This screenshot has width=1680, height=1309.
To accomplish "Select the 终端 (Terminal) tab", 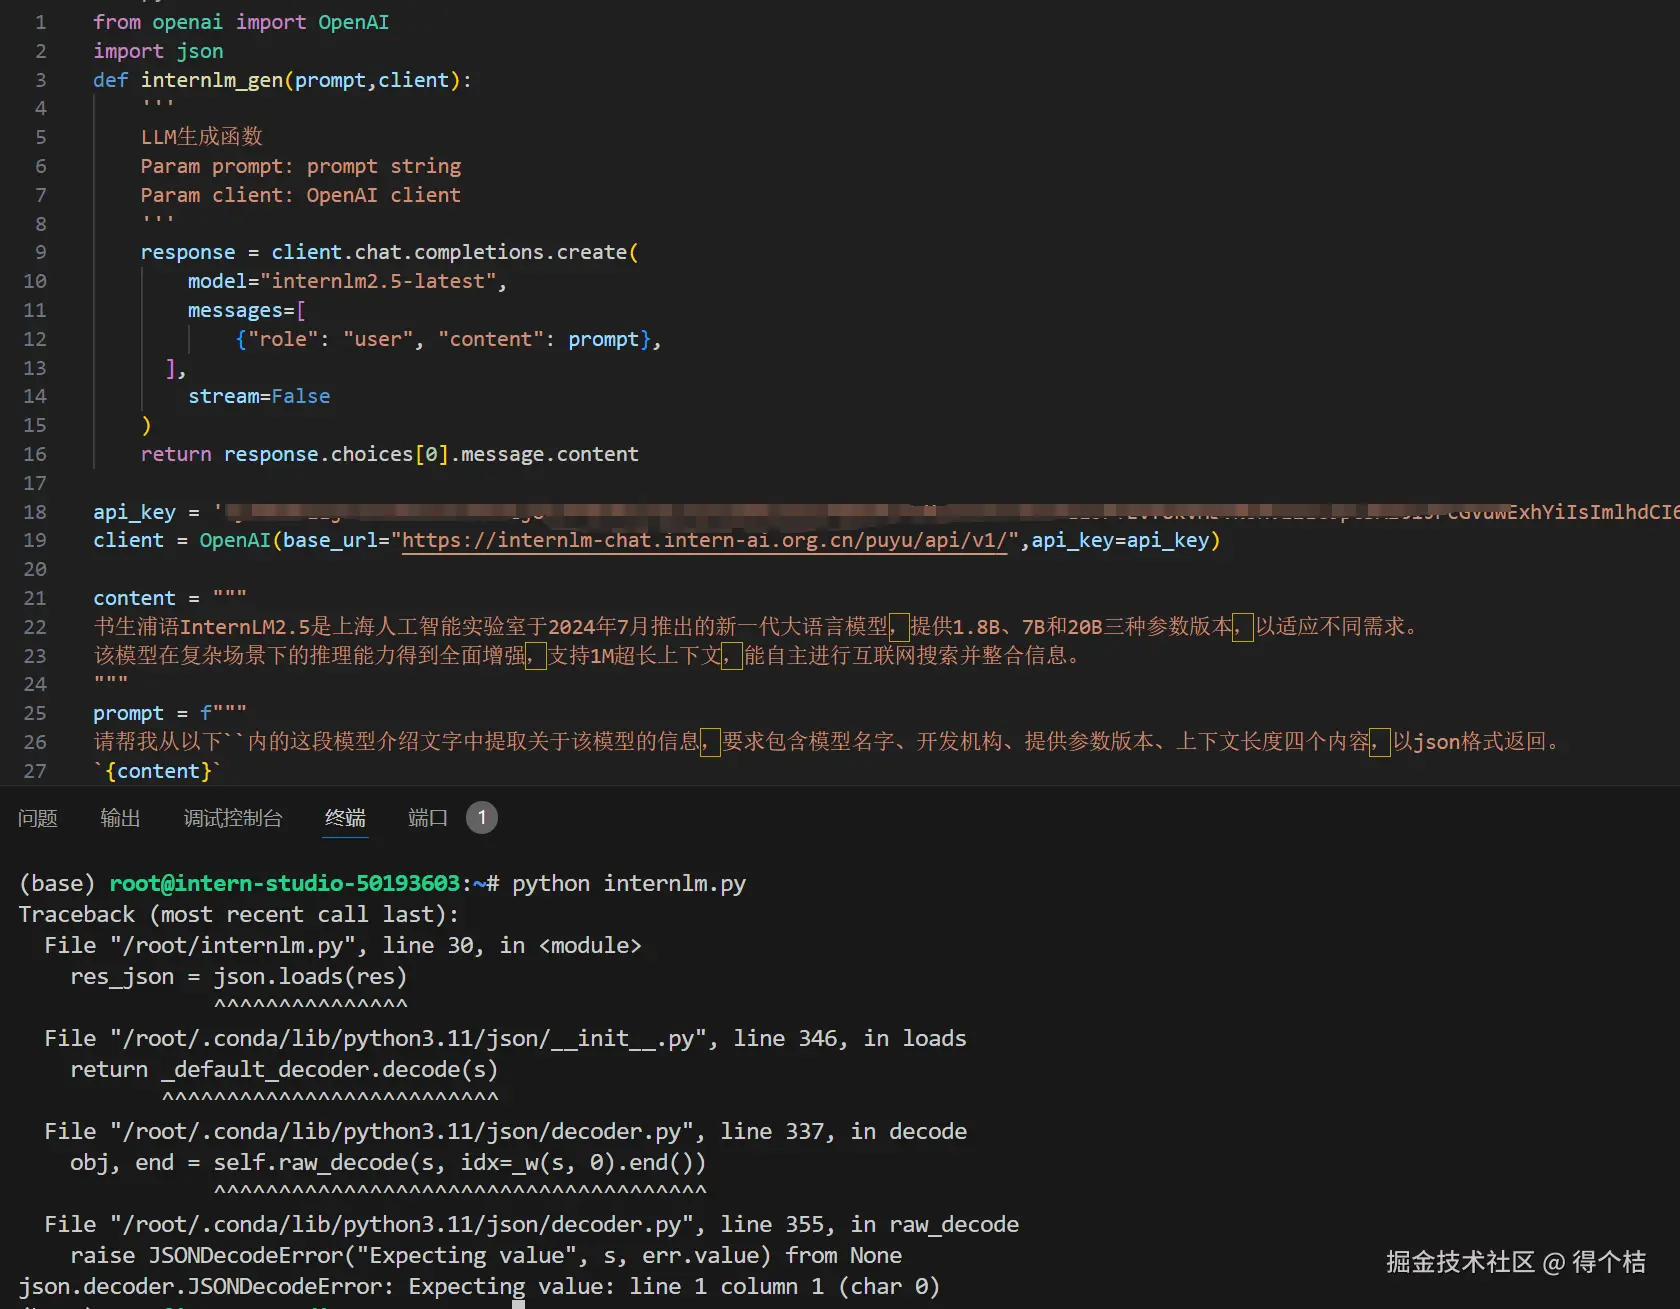I will click(x=345, y=818).
